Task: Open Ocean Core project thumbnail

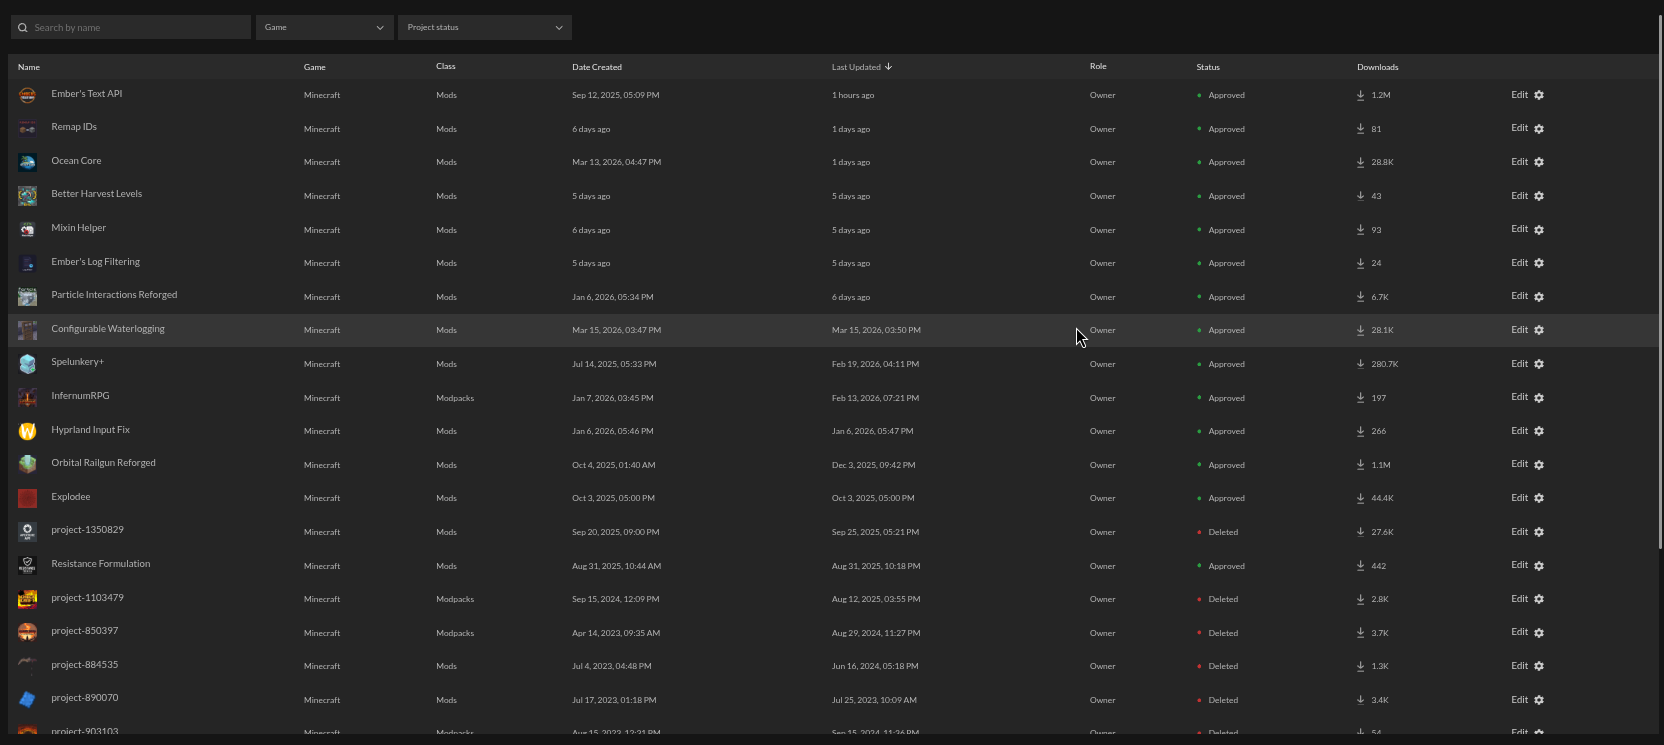Action: click(27, 162)
